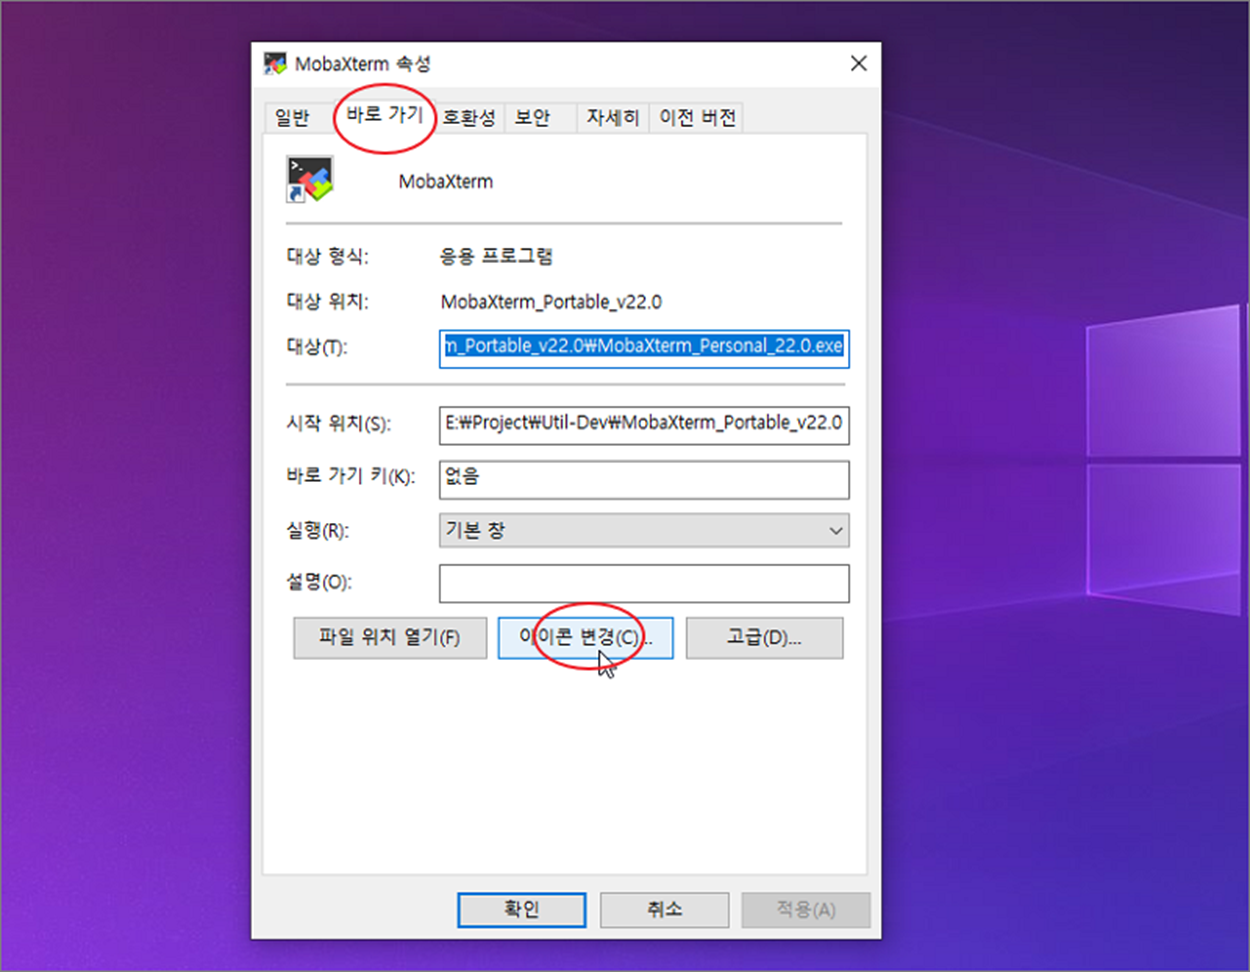
Task: Click the 응용 프로그램 text
Action: click(497, 257)
